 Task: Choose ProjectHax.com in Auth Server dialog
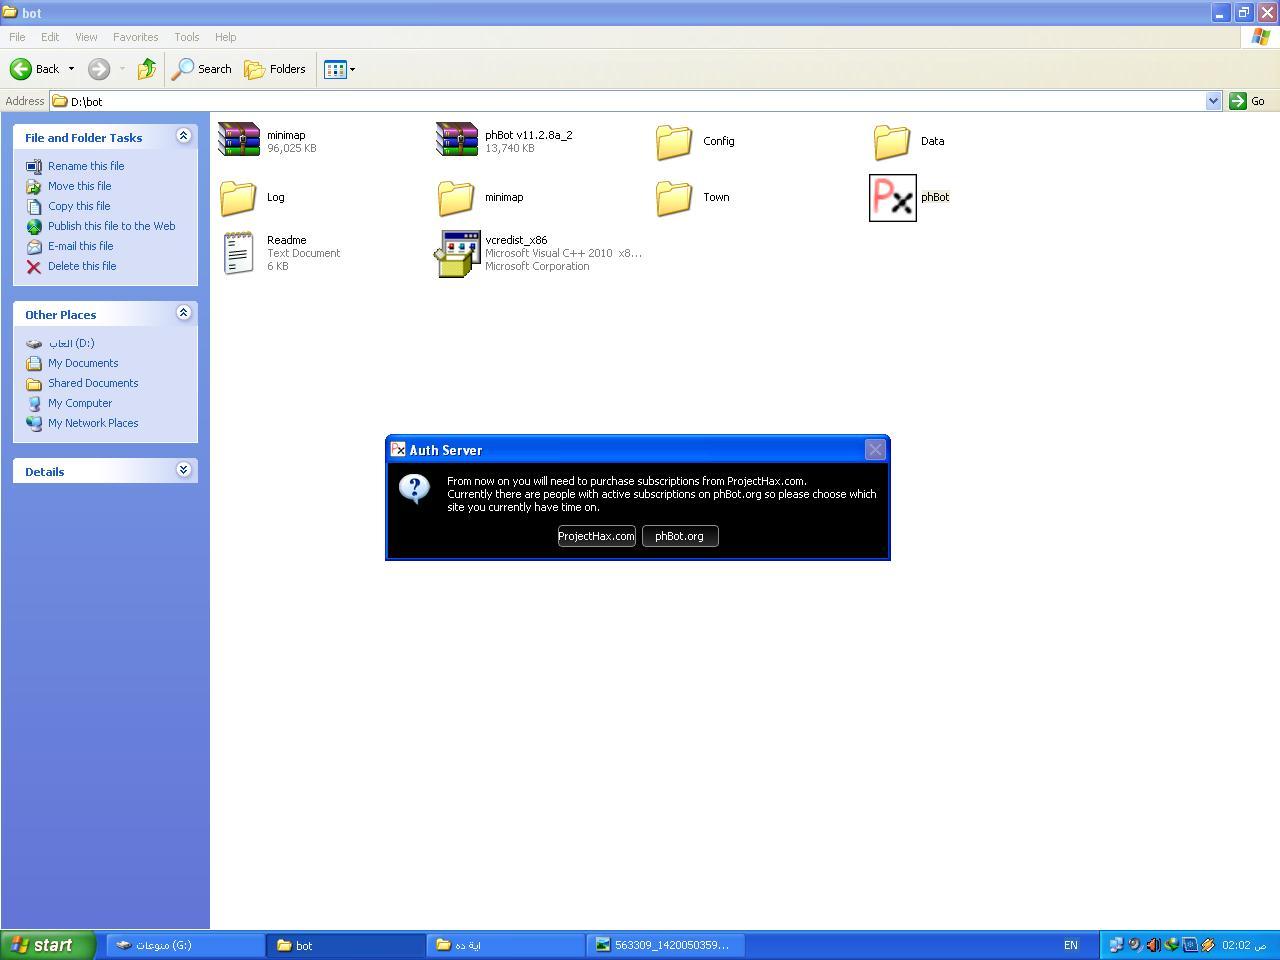pos(596,536)
